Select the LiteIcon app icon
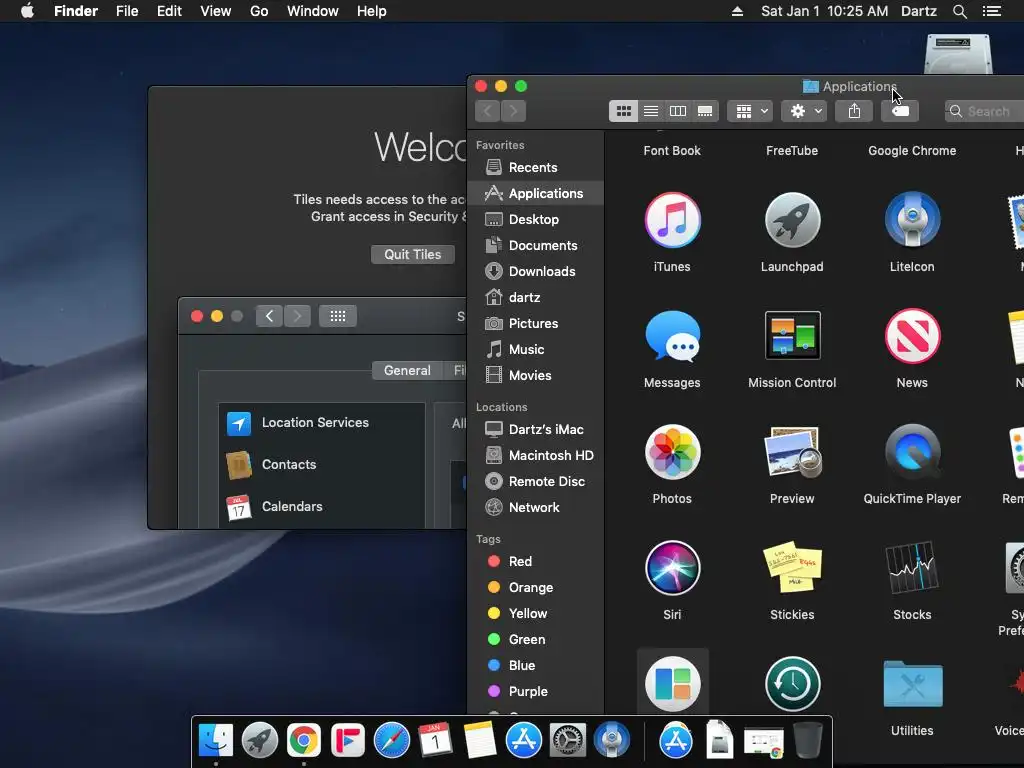 click(912, 220)
